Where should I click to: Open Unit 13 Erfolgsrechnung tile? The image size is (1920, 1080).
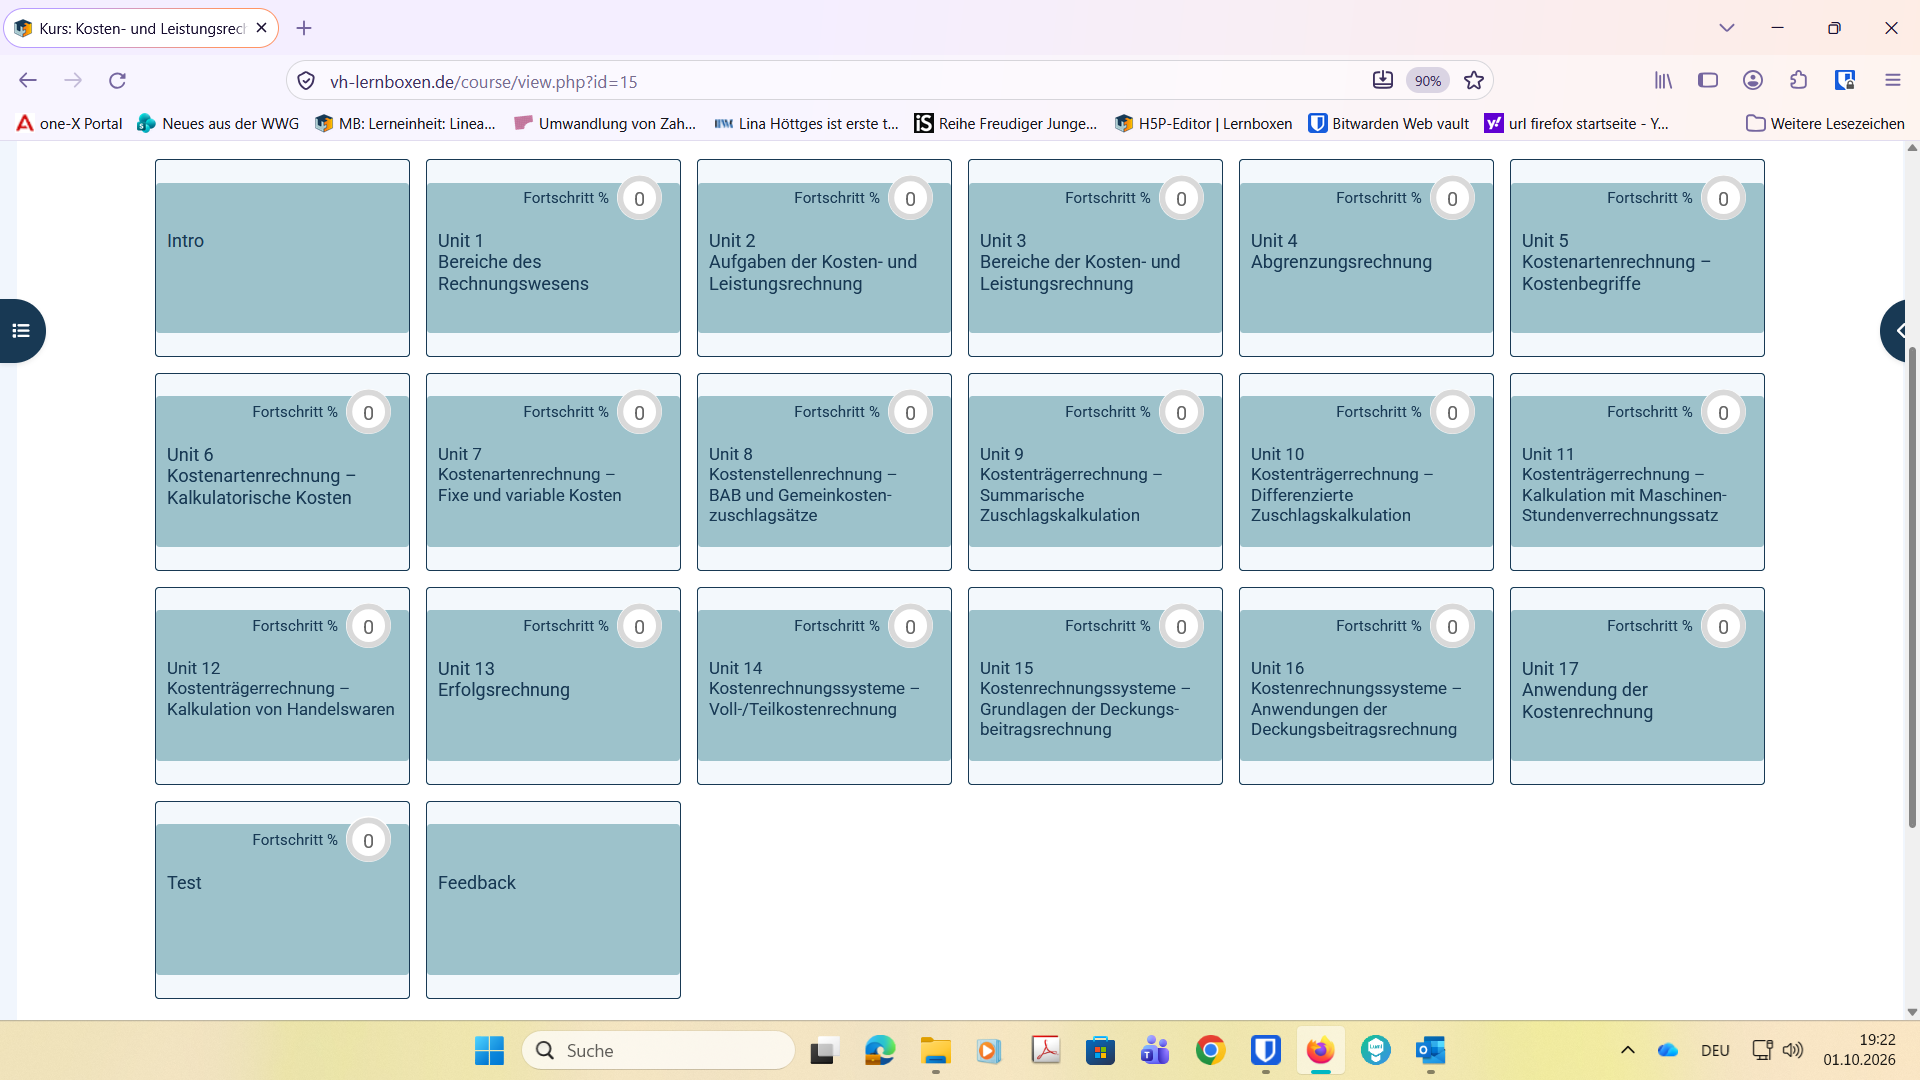tap(553, 686)
